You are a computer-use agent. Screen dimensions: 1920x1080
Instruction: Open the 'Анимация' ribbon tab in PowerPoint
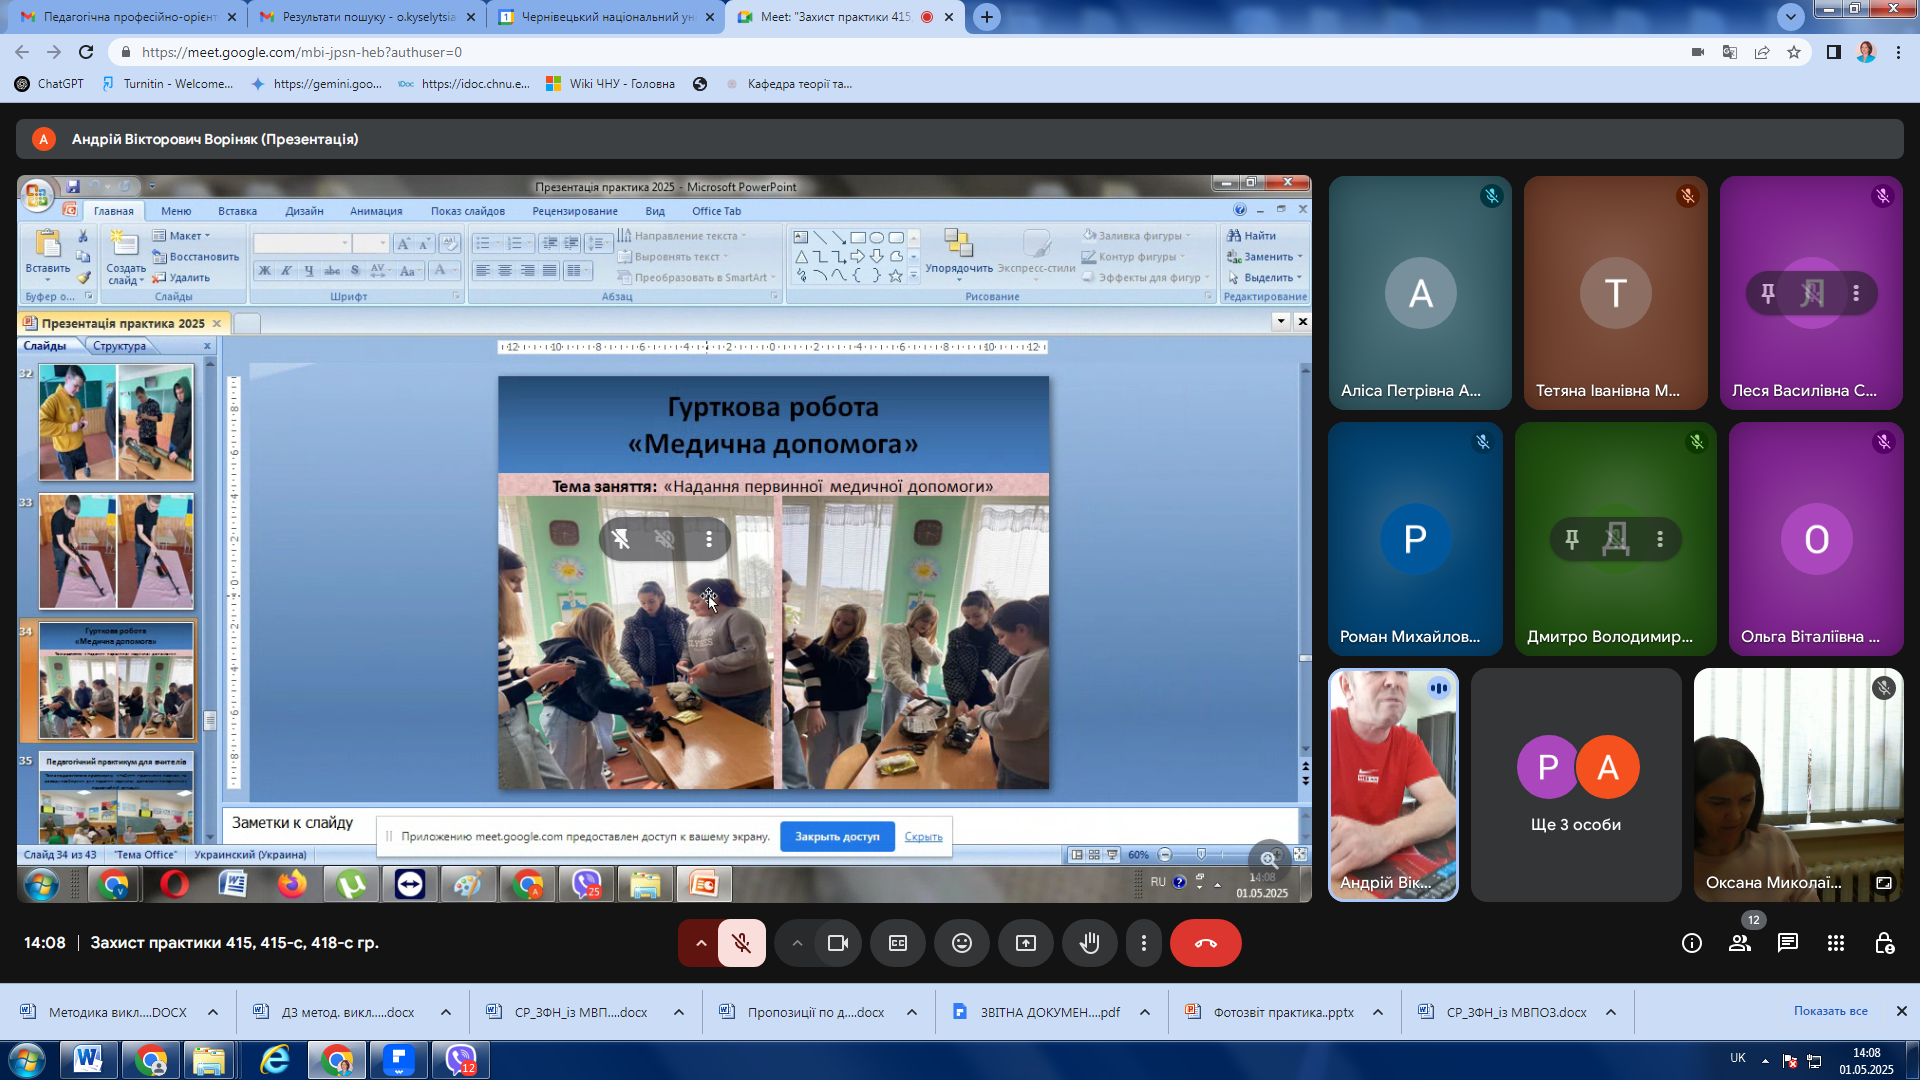coord(376,211)
